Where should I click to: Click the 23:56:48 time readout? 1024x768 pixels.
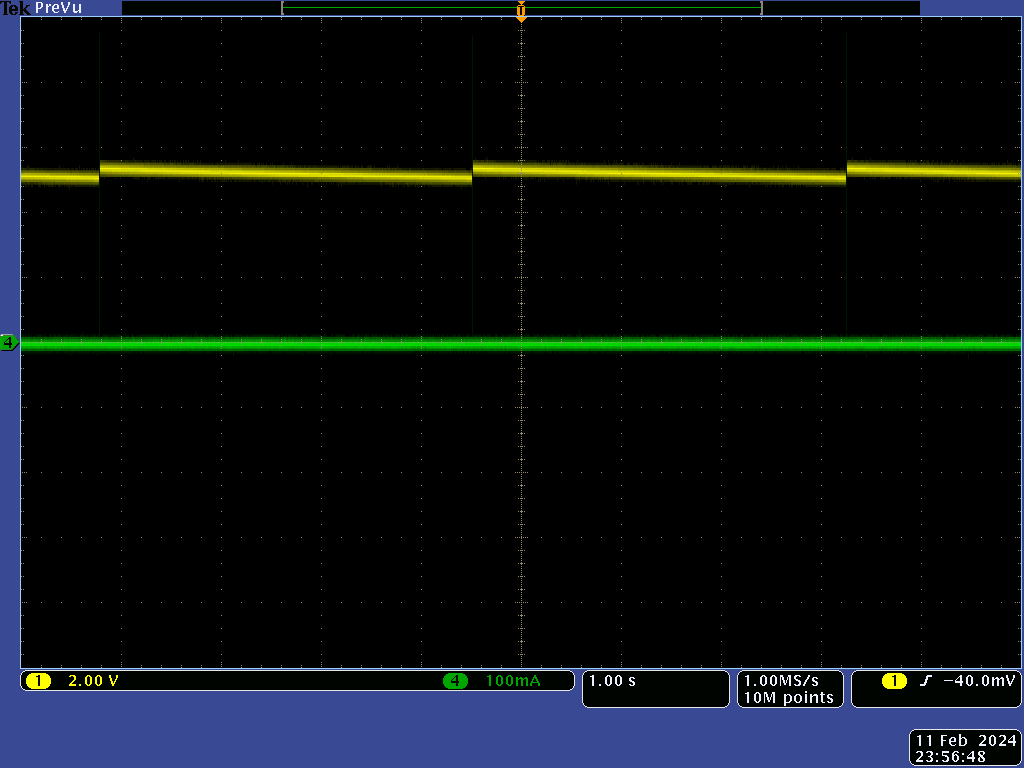pyautogui.click(x=950, y=757)
